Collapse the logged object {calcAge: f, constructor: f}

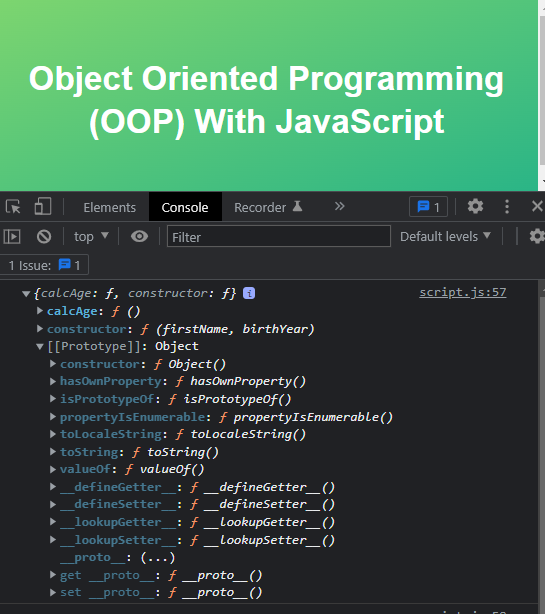tap(26, 294)
